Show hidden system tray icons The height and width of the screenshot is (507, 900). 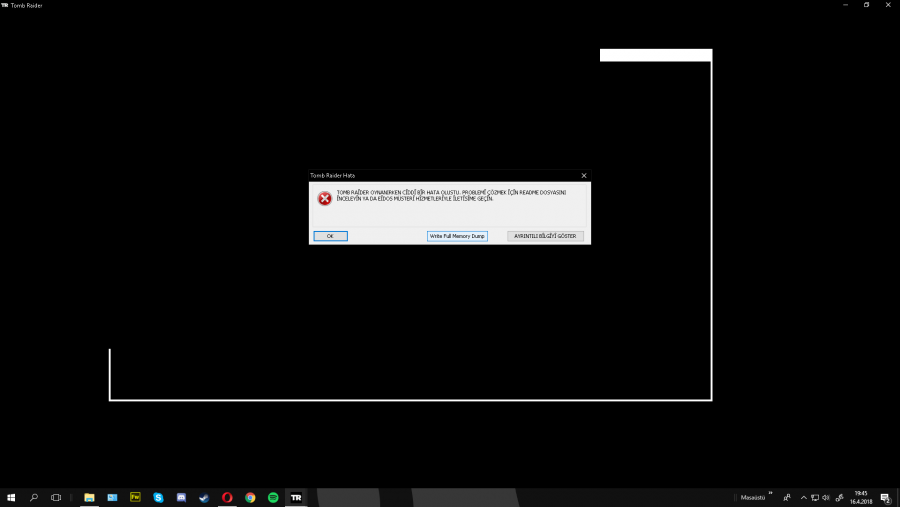click(x=804, y=498)
